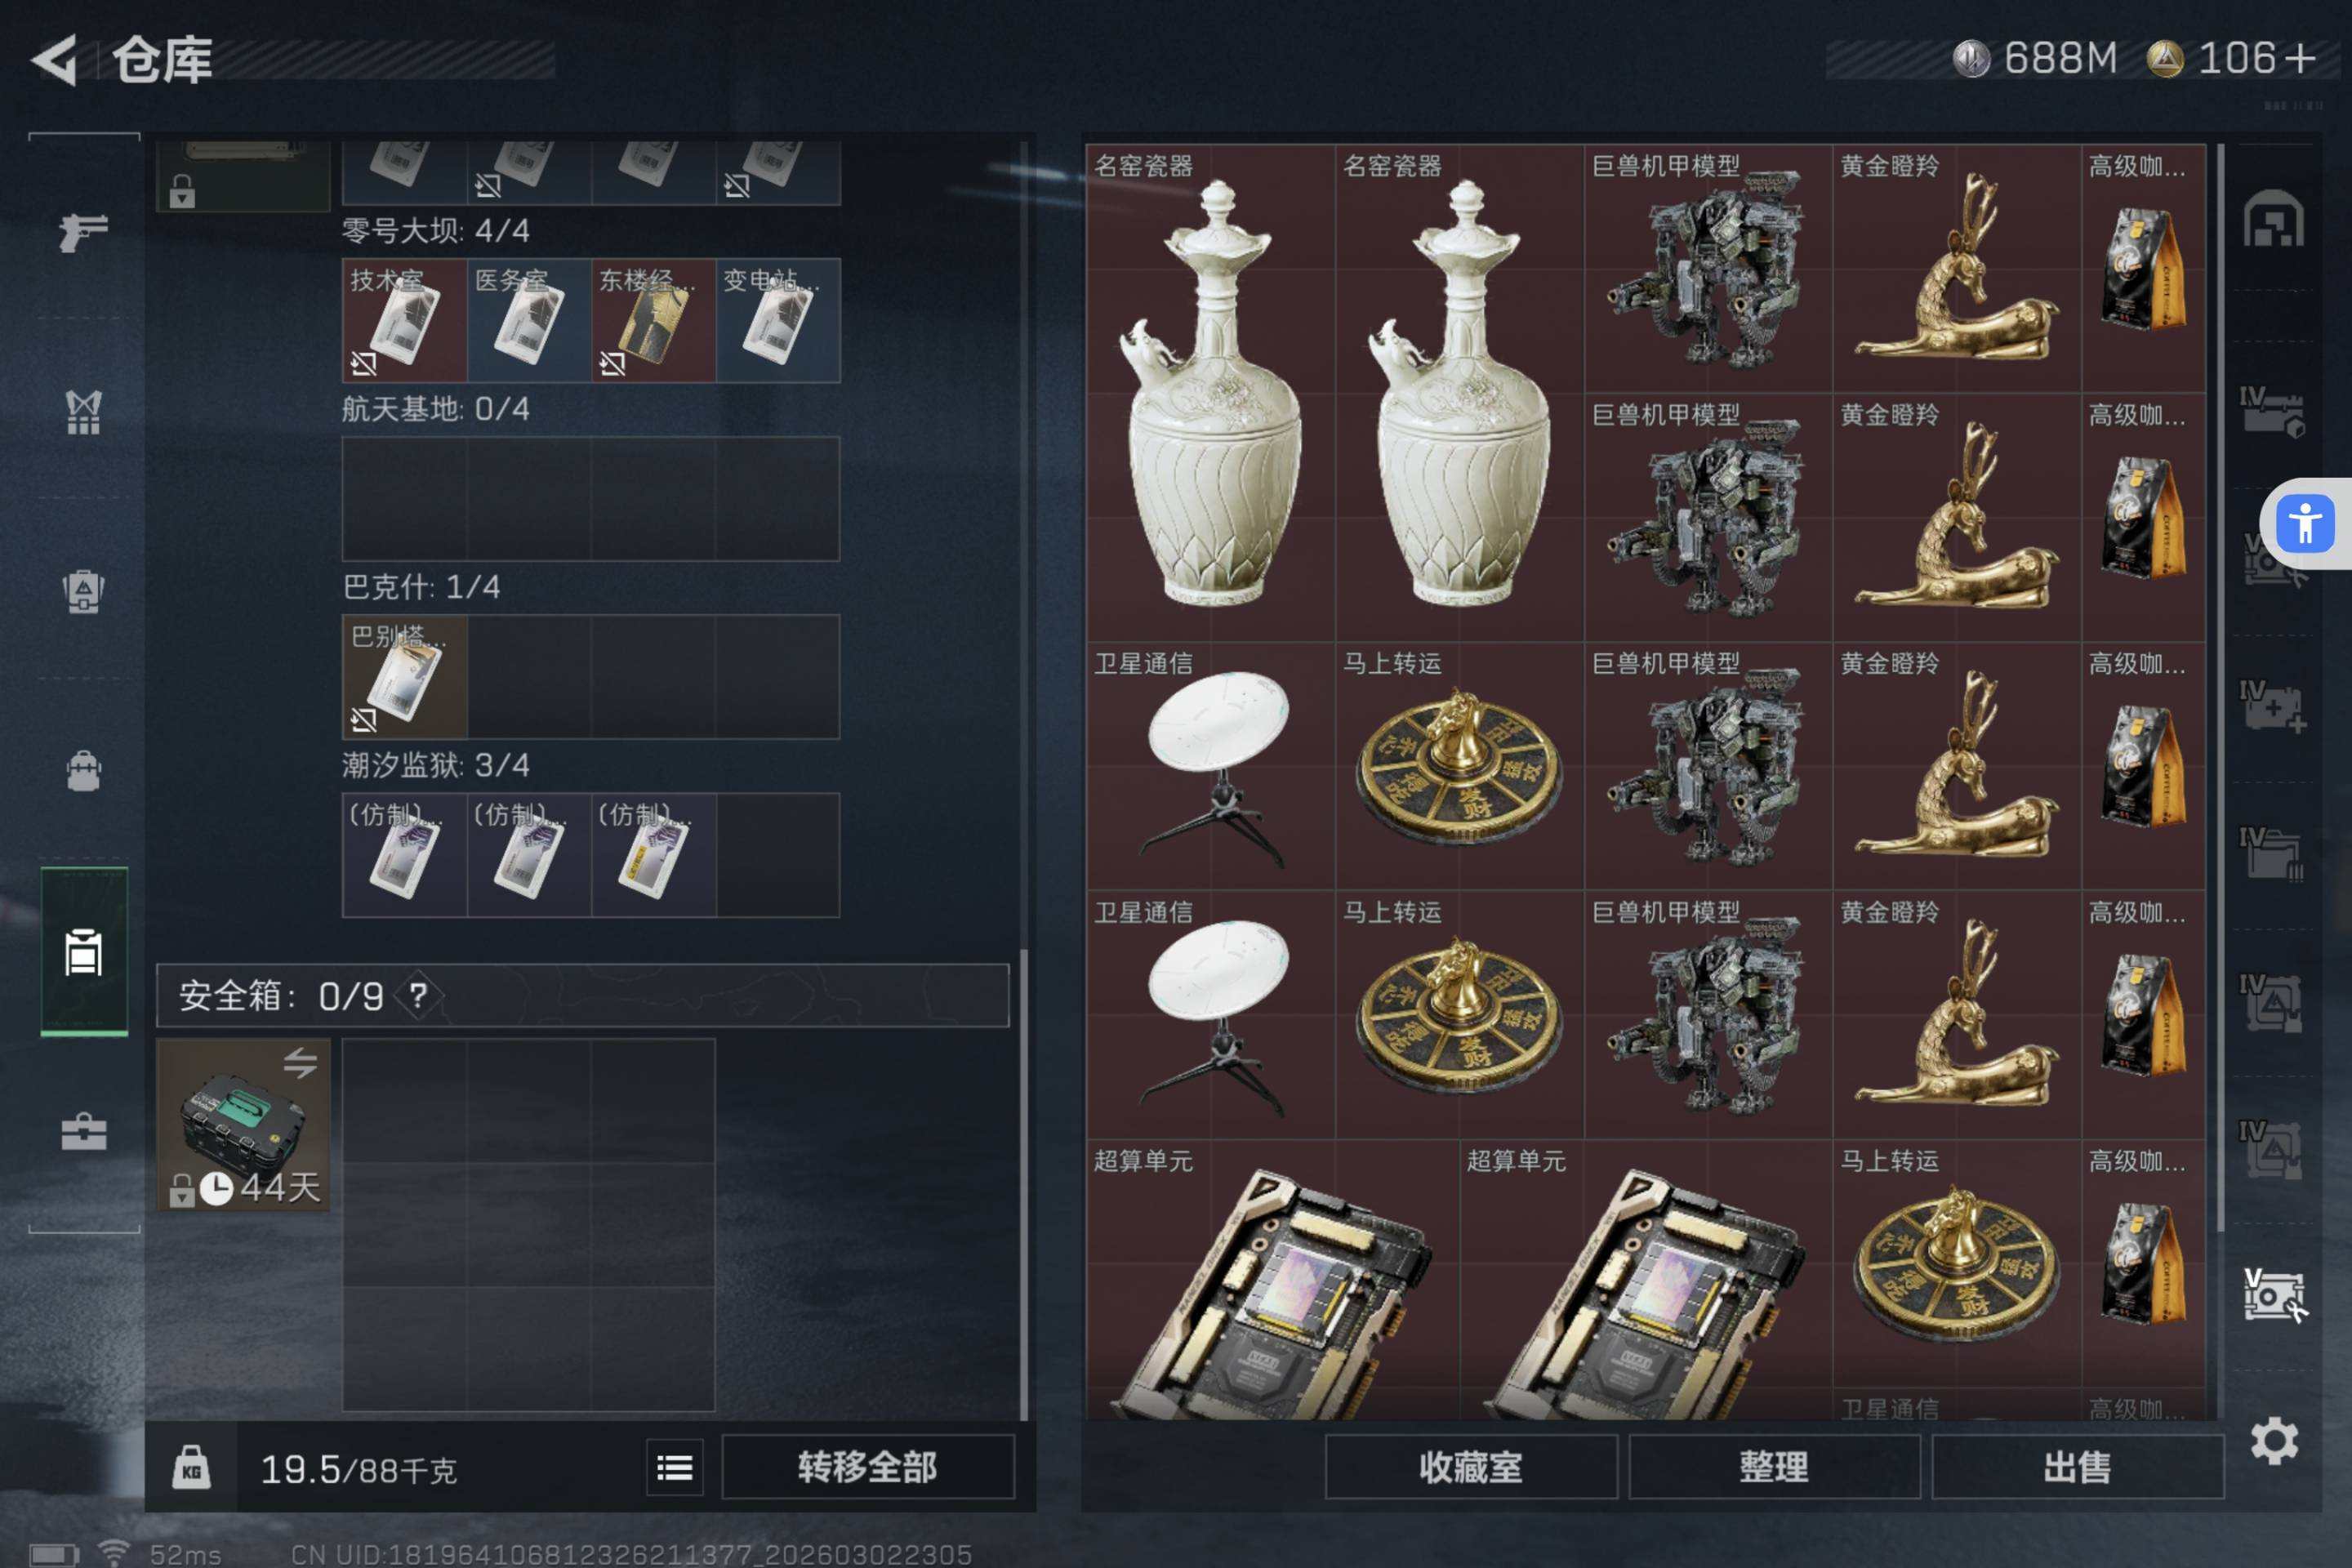The height and width of the screenshot is (1568, 2352).
Task: Toggle the swap arrows on the safe box case
Action: tap(300, 1062)
